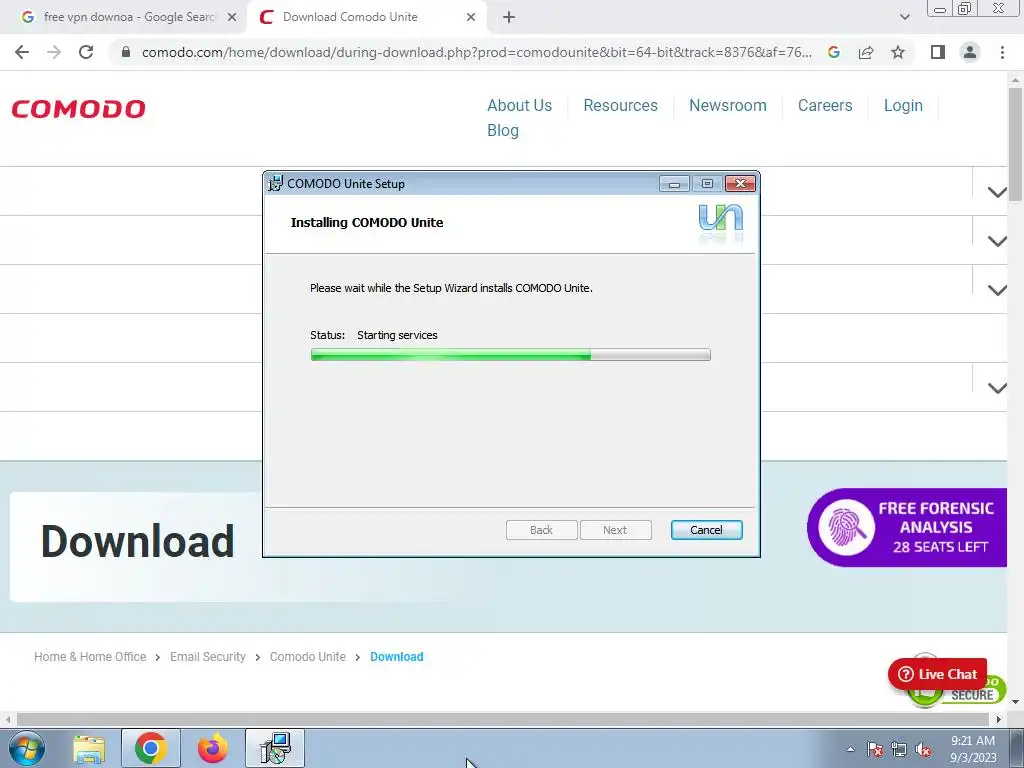Viewport: 1024px width, 768px height.
Task: Open the About Us menu link
Action: coord(519,105)
